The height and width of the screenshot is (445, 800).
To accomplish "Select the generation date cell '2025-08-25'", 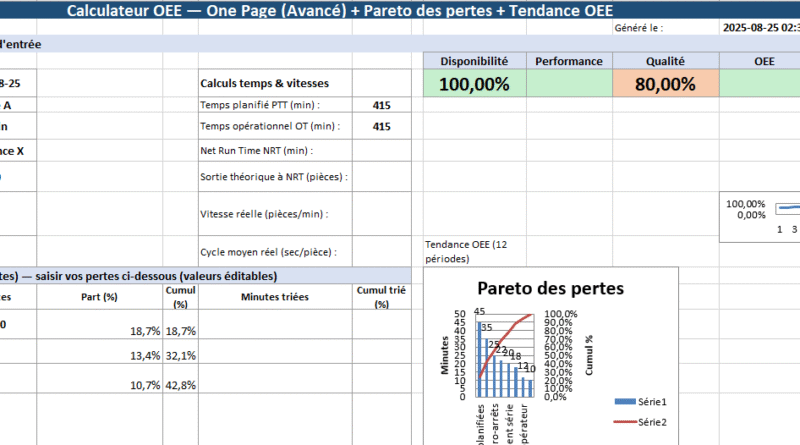I will pyautogui.click(x=760, y=28).
